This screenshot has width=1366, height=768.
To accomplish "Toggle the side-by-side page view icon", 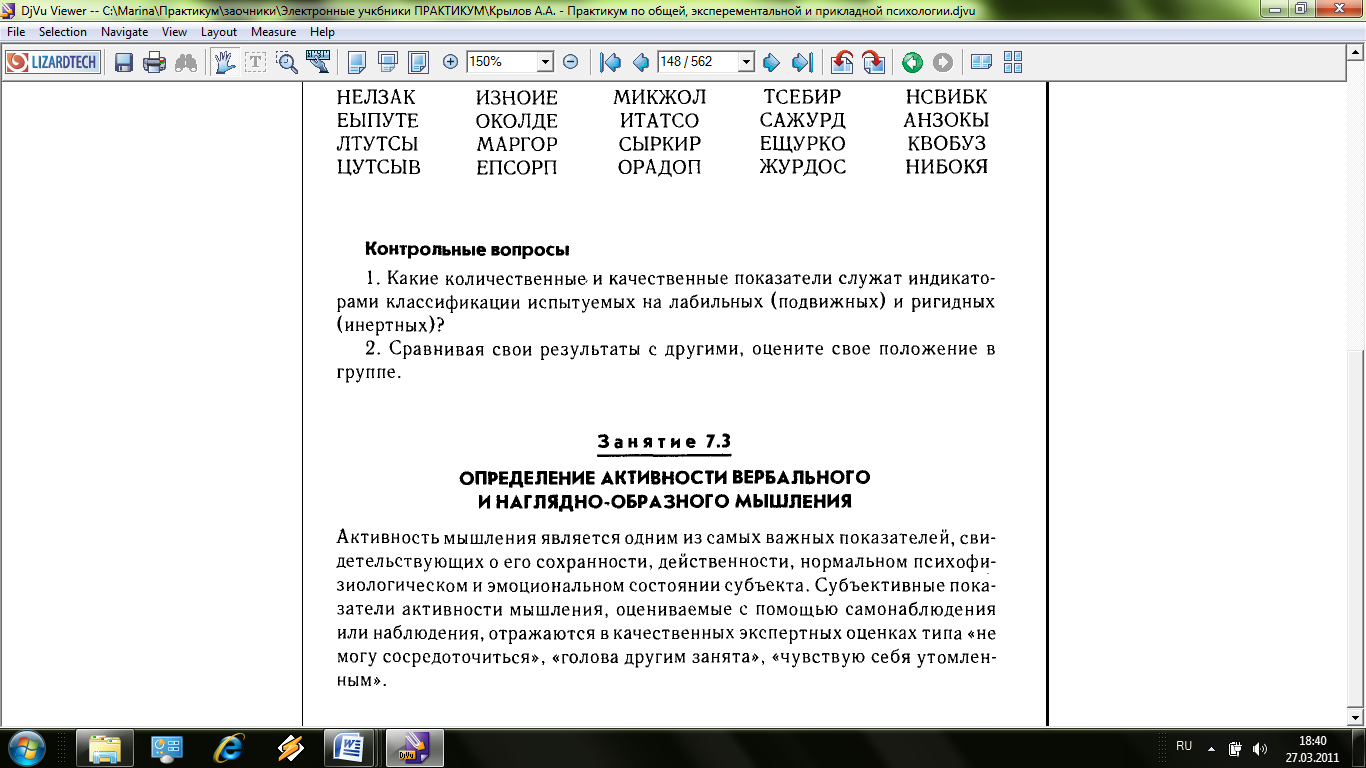I will [981, 62].
